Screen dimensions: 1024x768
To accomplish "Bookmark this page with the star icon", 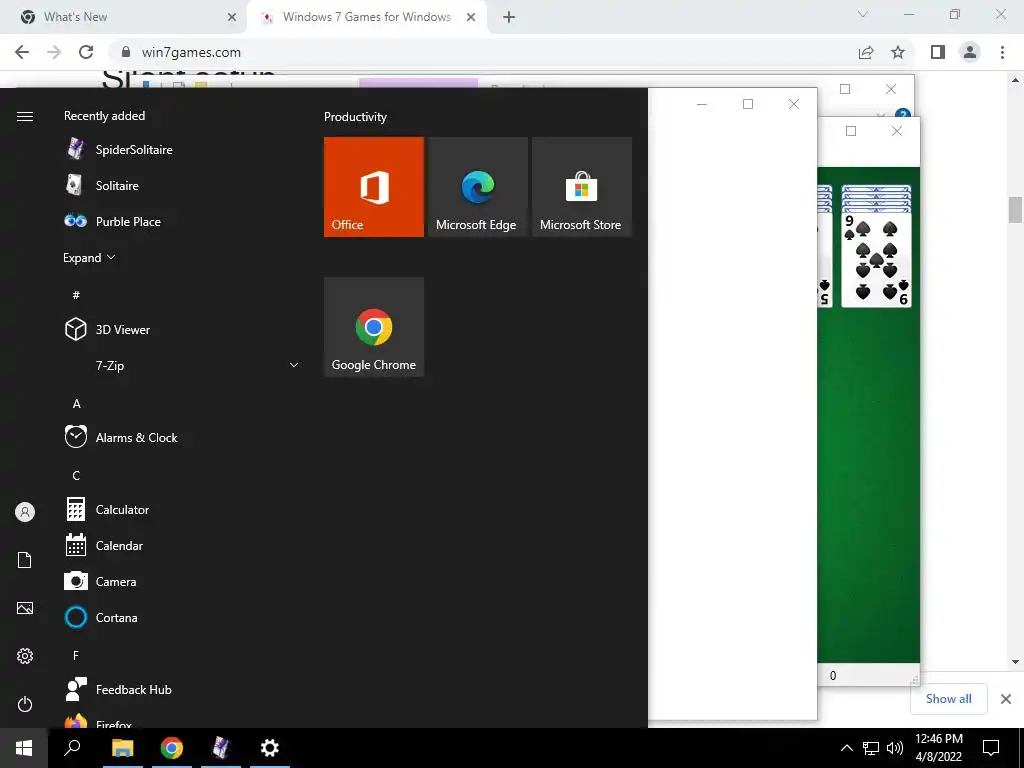I will (x=898, y=52).
